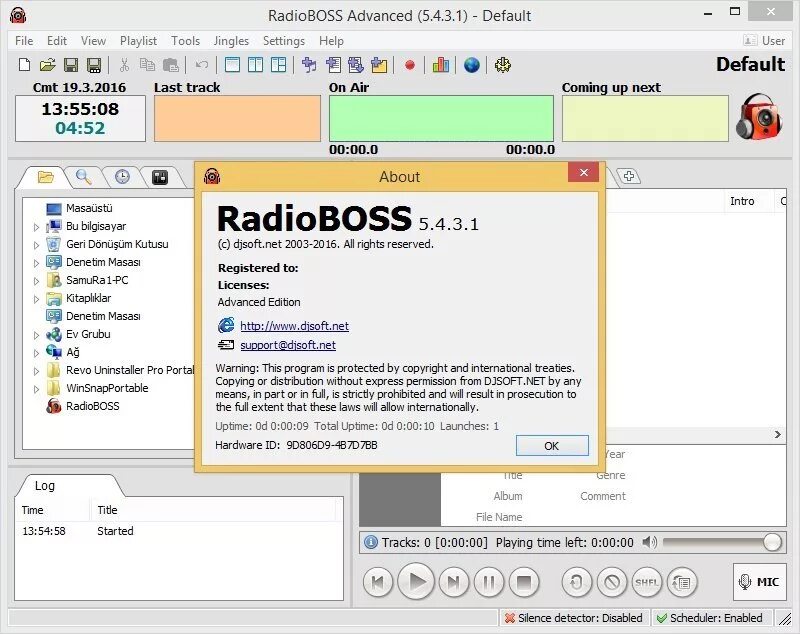
Task: Add a new playlist tab with plus
Action: 629,176
